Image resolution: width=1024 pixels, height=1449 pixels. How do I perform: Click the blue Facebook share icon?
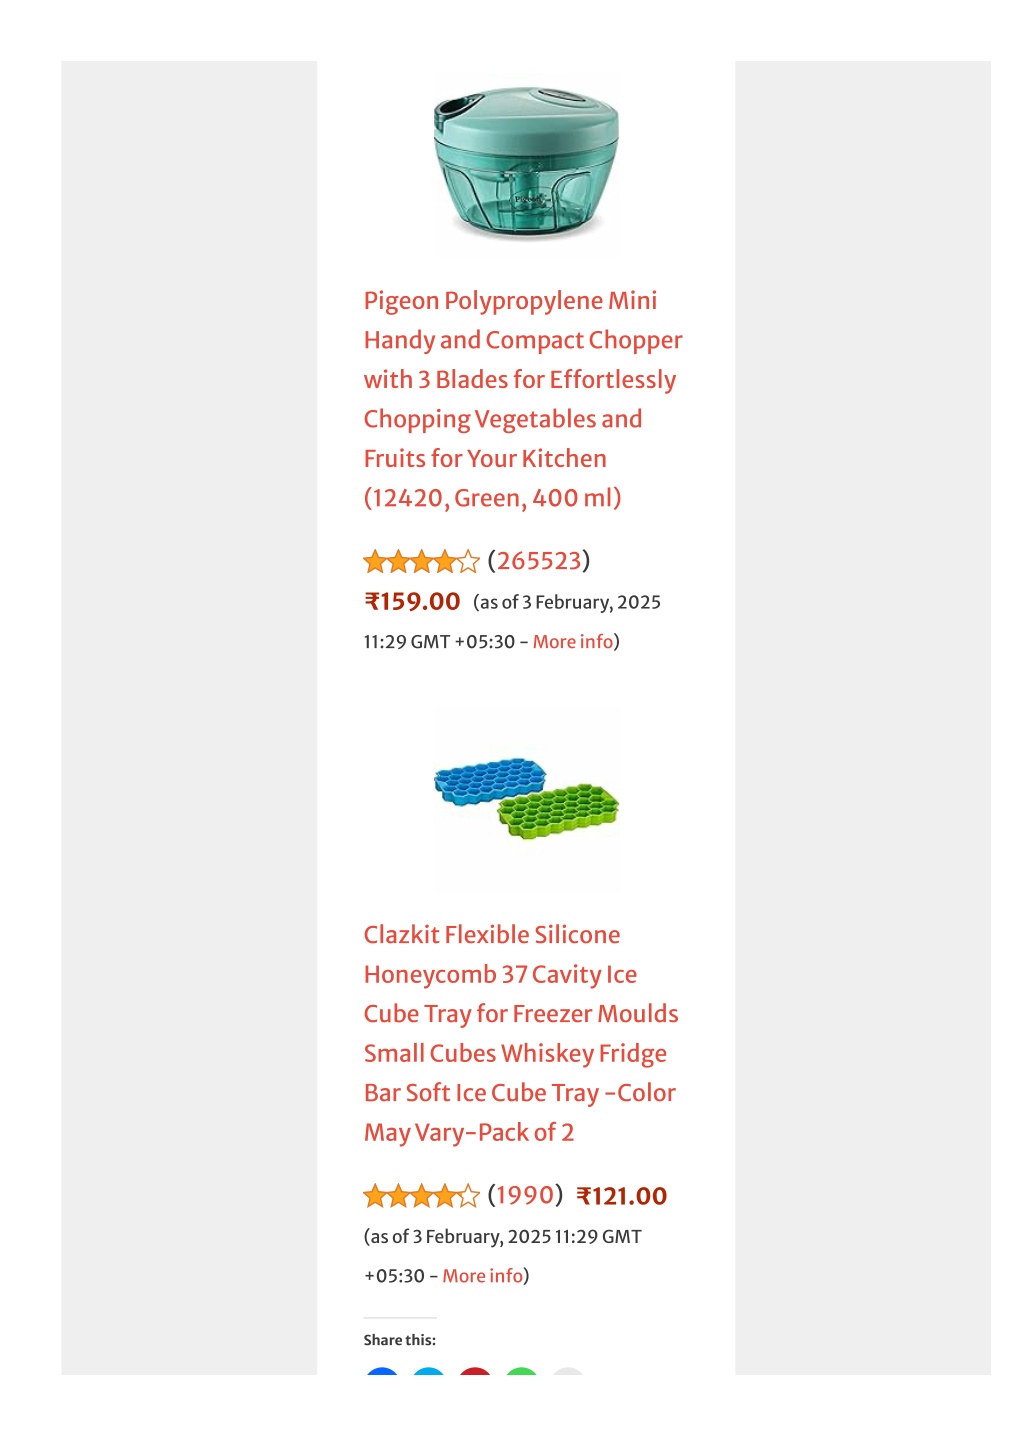(382, 1372)
